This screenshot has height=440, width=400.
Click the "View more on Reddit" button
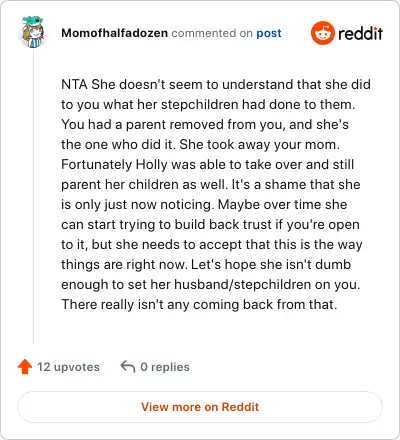(x=200, y=407)
